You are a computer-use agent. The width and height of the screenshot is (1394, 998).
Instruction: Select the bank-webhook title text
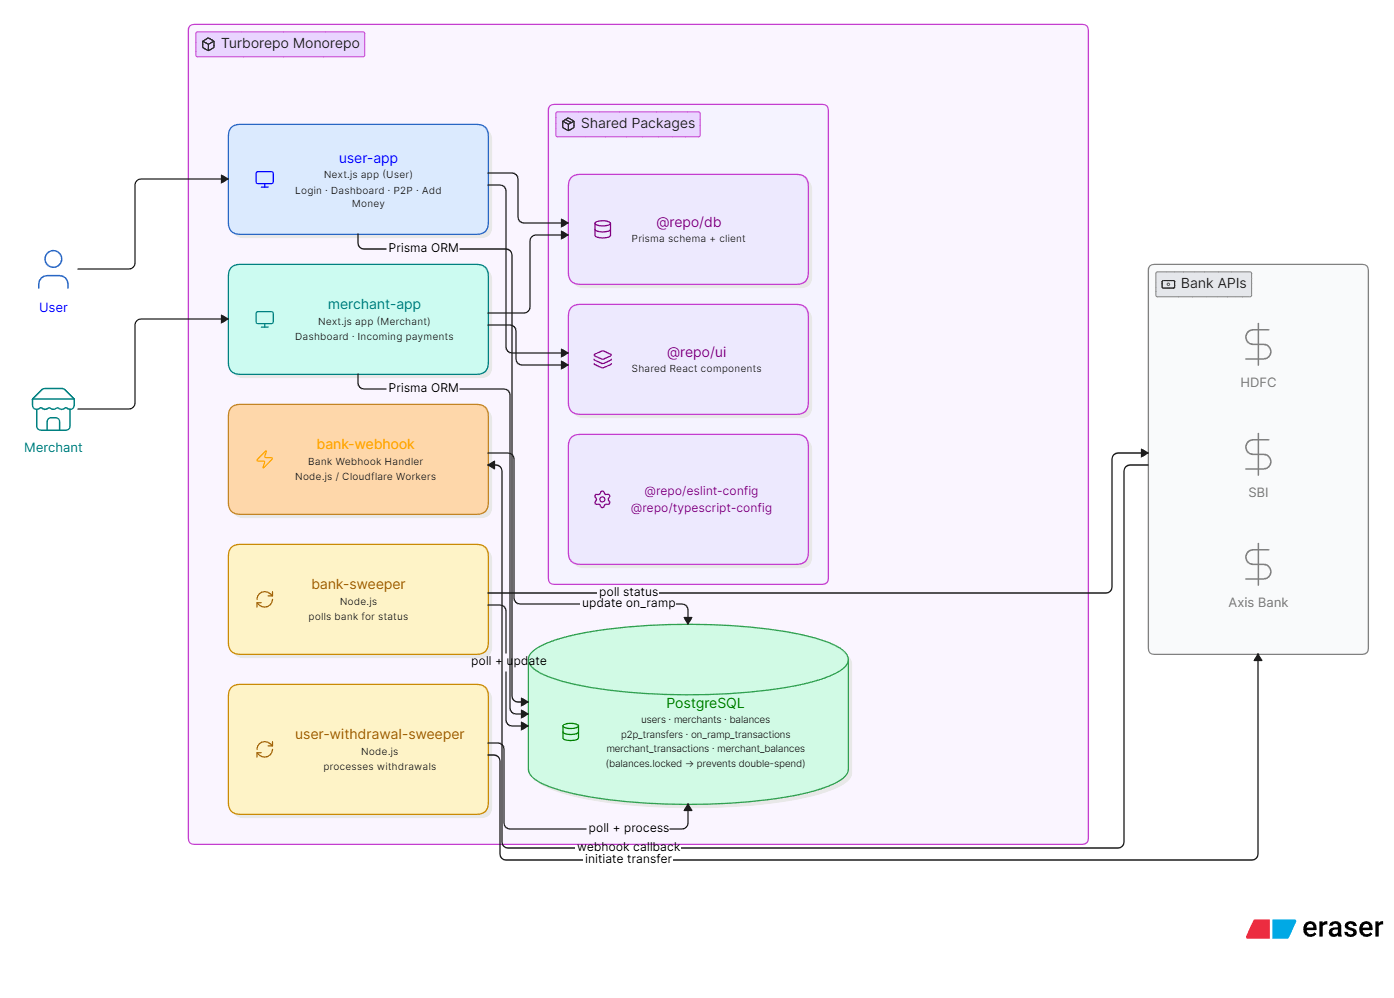point(365,444)
